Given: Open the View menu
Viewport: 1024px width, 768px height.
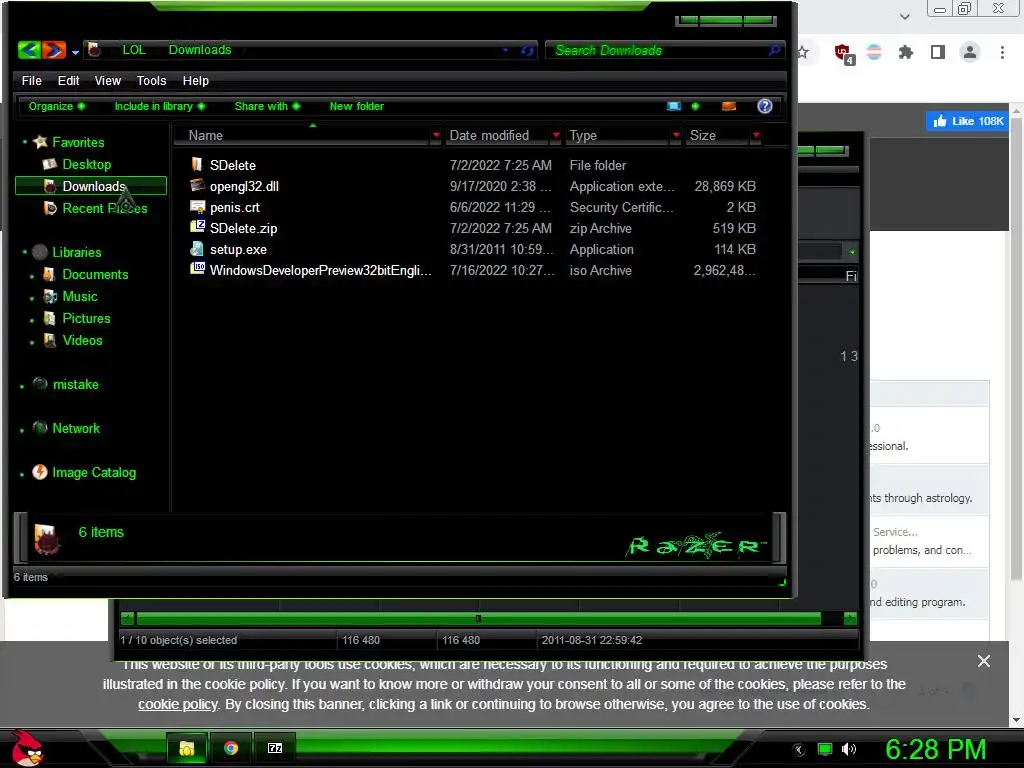Looking at the screenshot, I should 108,80.
